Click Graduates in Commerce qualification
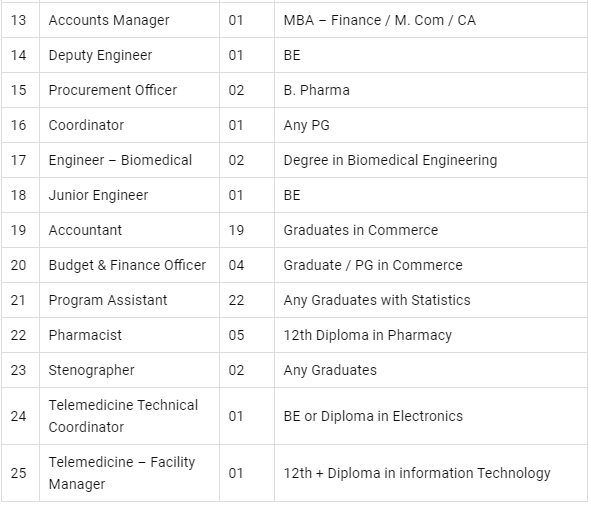The image size is (591, 505). coord(361,230)
